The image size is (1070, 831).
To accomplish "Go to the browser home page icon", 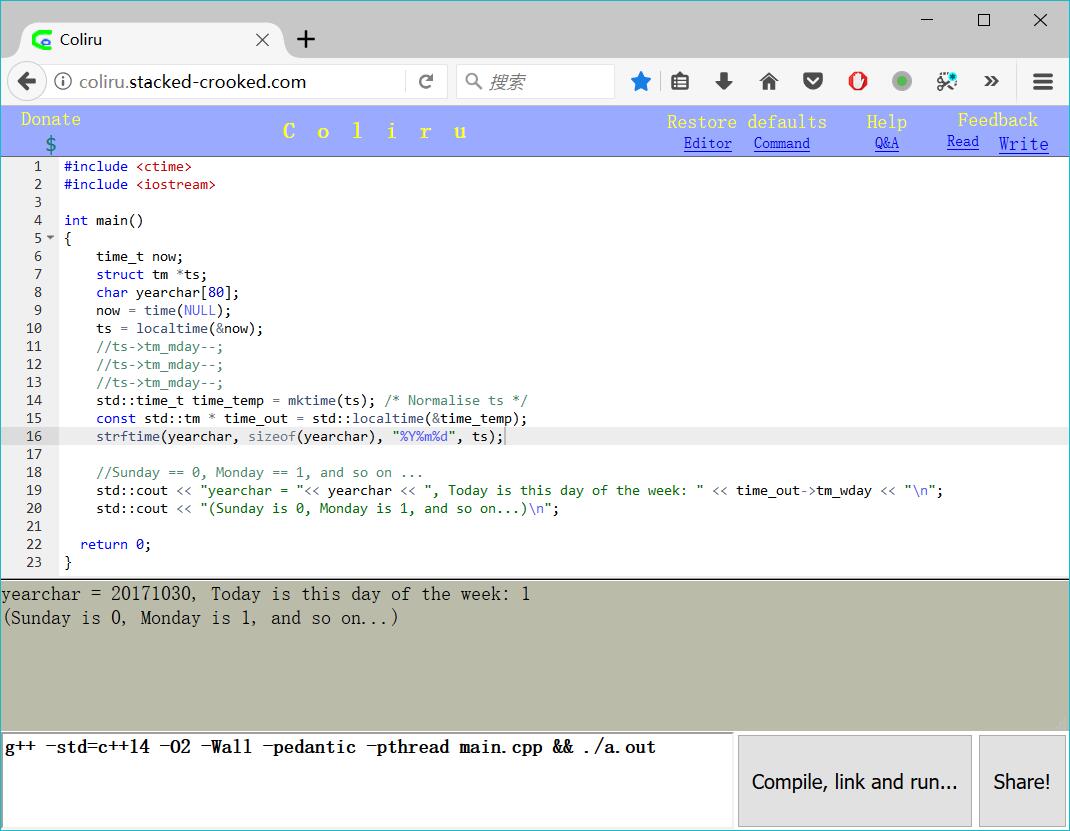I will click(x=769, y=82).
